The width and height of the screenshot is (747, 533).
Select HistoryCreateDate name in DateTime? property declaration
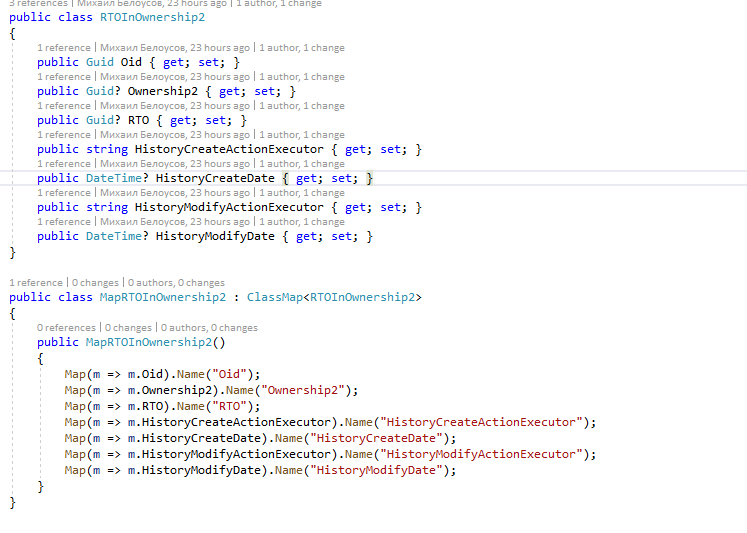coord(215,179)
